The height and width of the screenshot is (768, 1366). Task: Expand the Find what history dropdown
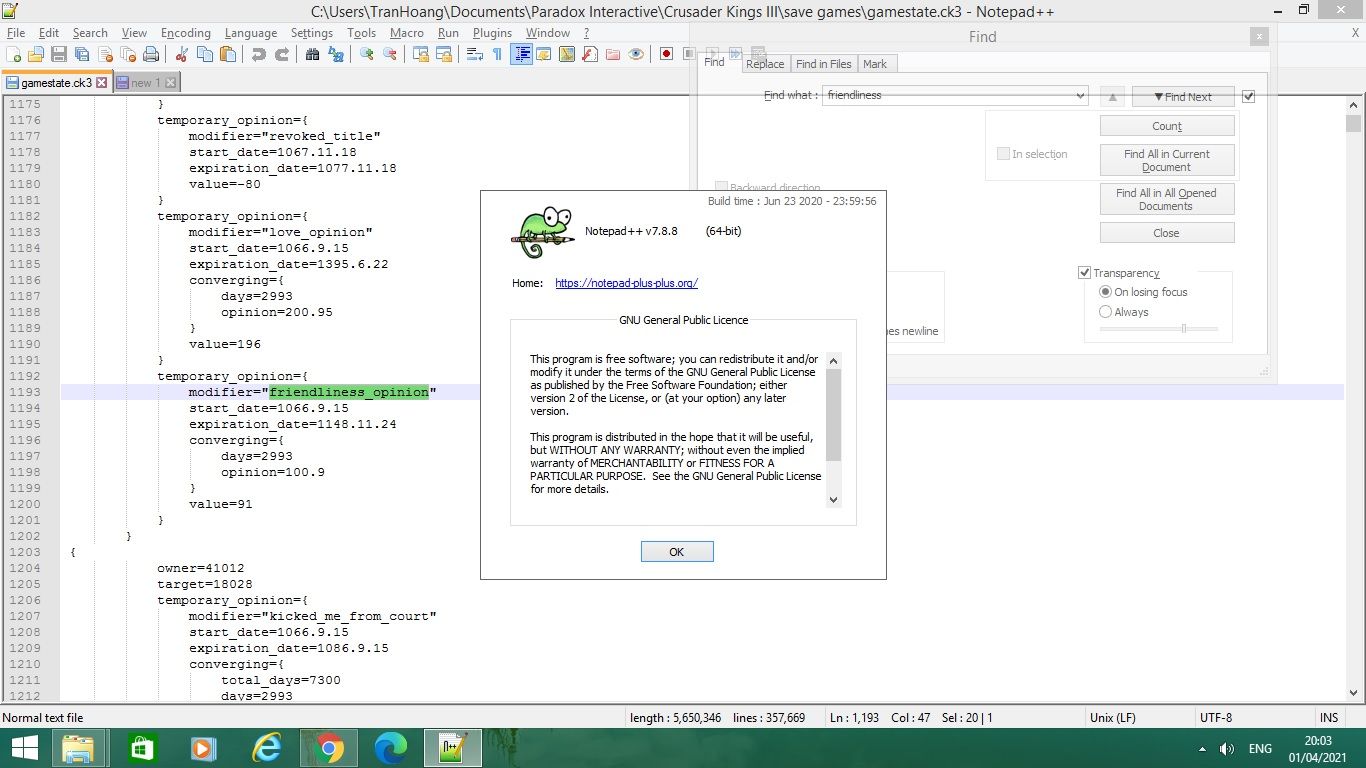click(x=1080, y=96)
